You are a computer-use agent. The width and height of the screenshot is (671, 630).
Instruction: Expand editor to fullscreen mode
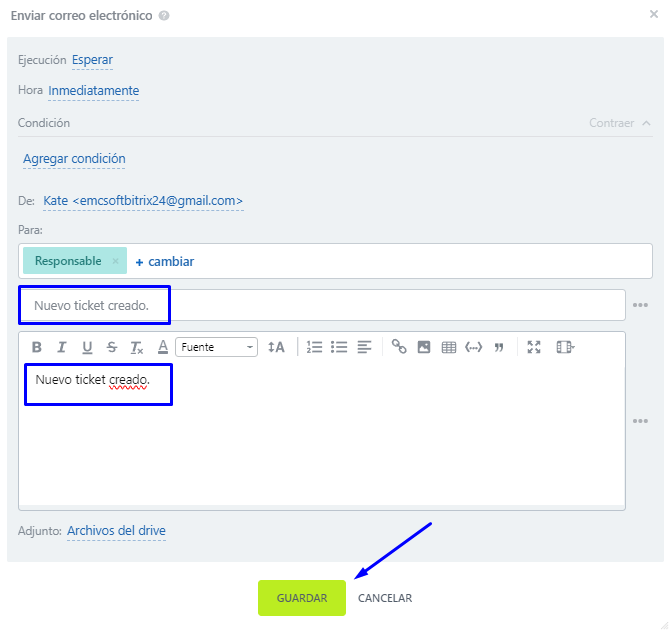coord(534,347)
